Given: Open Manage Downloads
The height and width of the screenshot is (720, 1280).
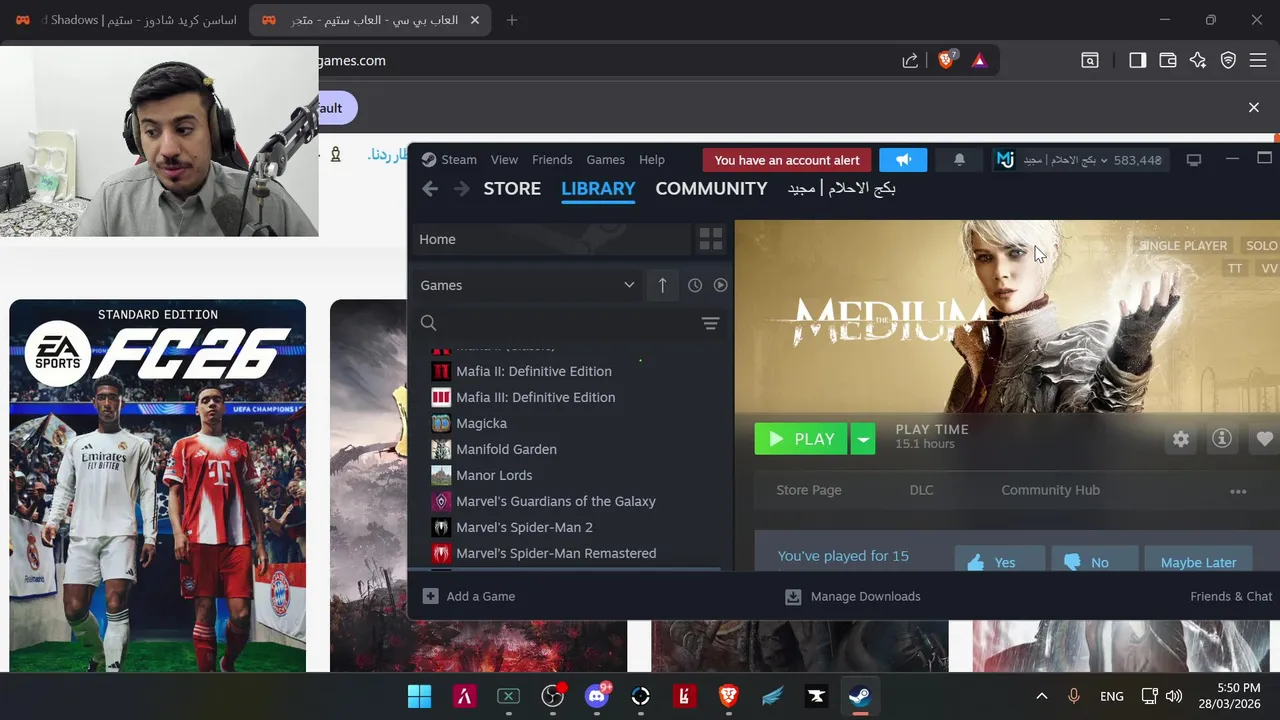Looking at the screenshot, I should pyautogui.click(x=852, y=596).
